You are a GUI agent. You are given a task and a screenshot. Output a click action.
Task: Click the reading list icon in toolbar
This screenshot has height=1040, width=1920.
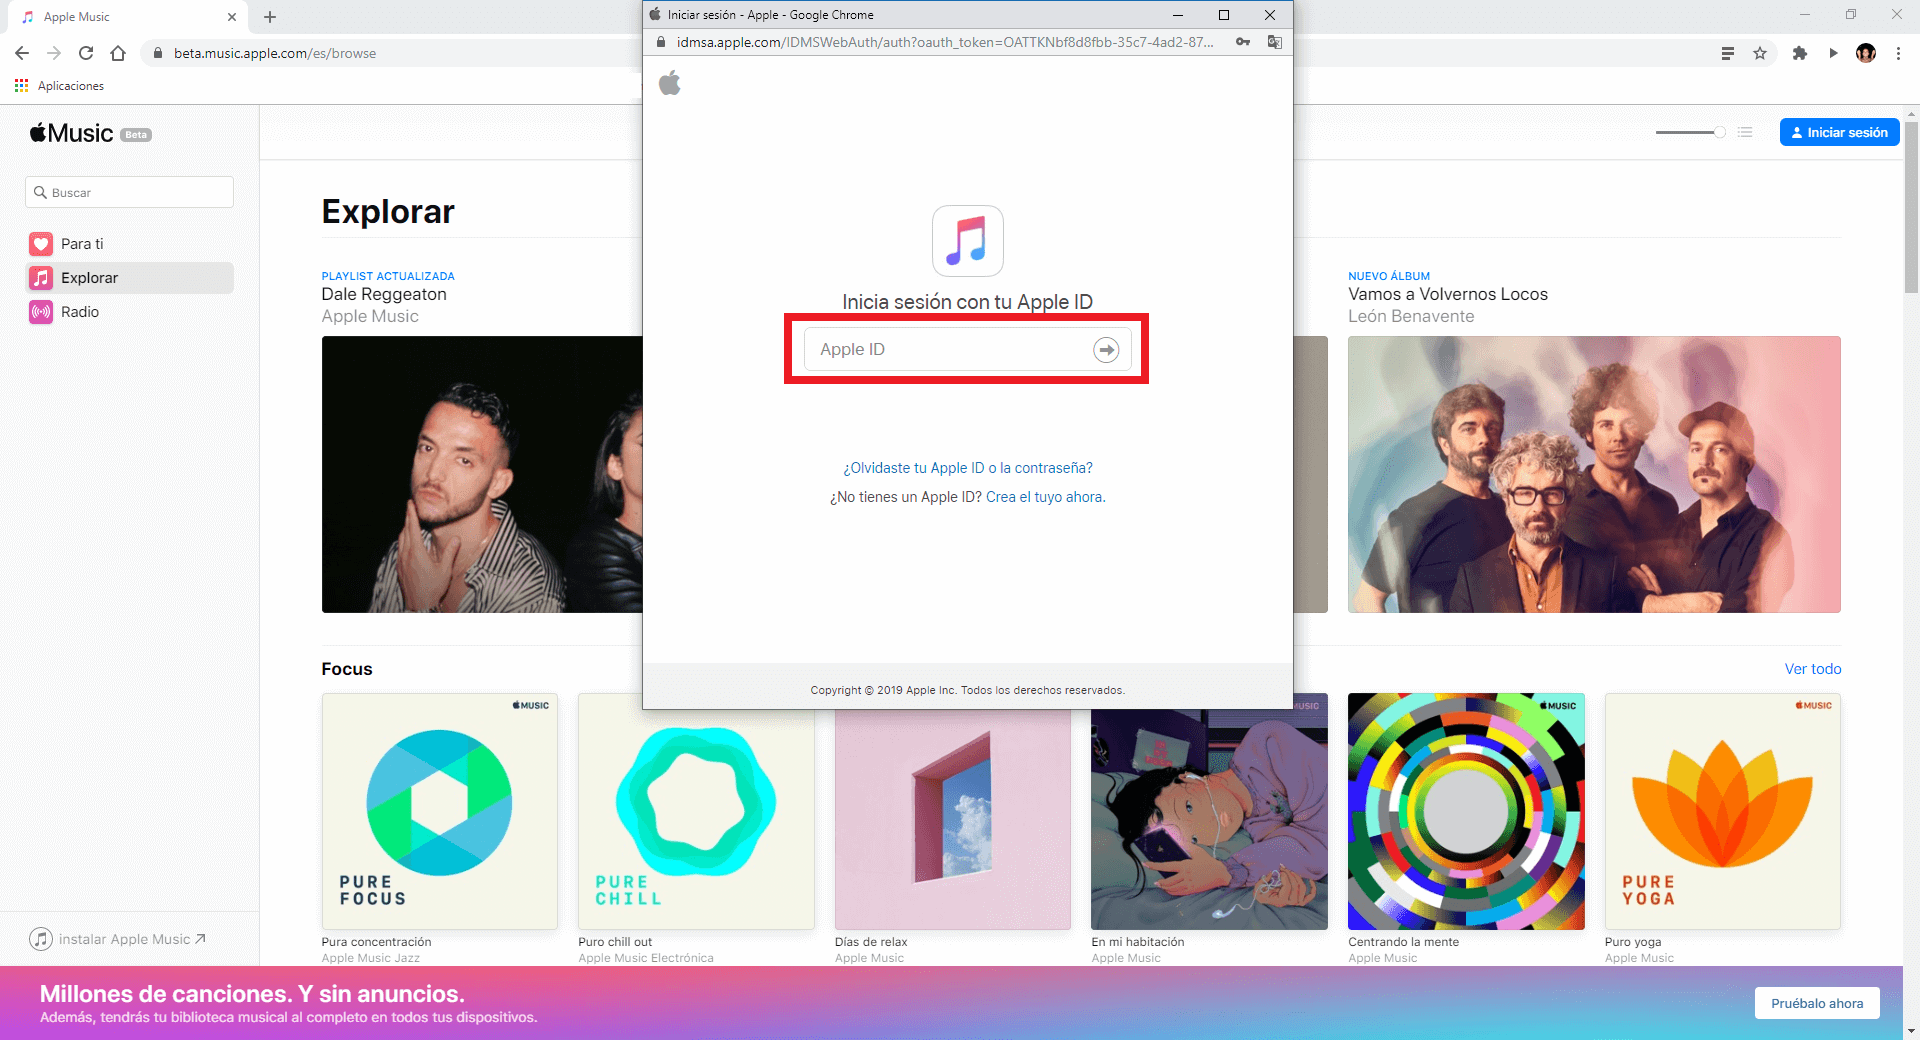[x=1727, y=53]
